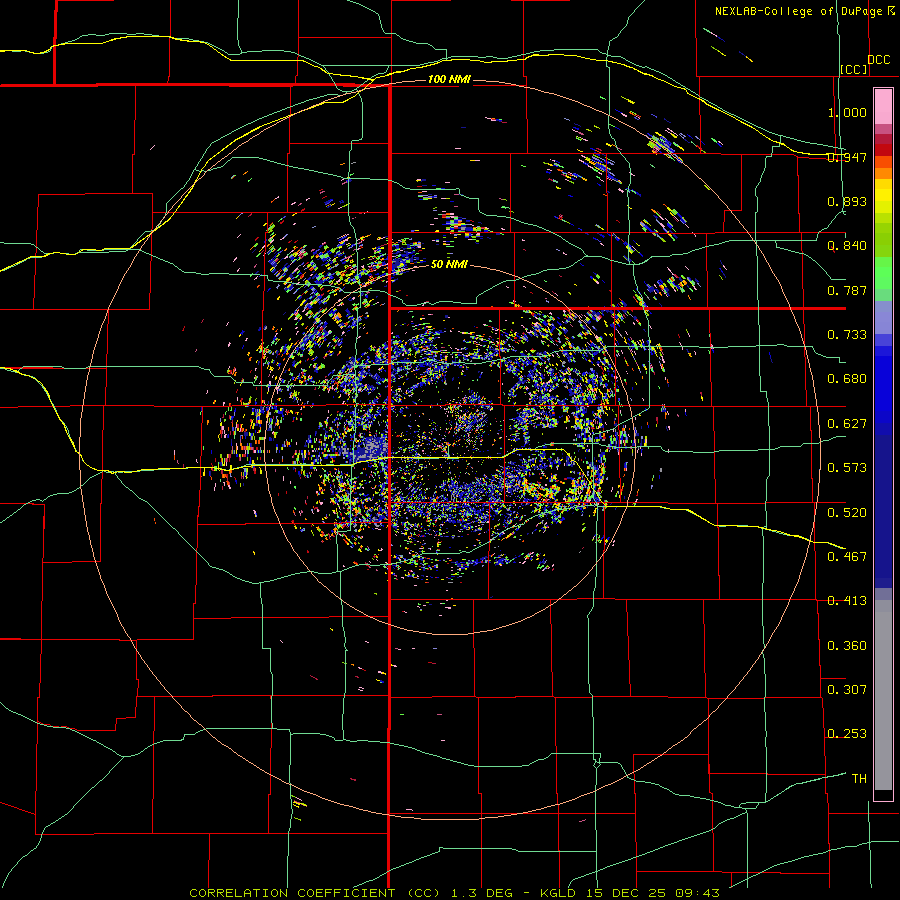Viewport: 900px width, 900px height.
Task: Click the KGLD radar site identifier
Action: tap(557, 893)
